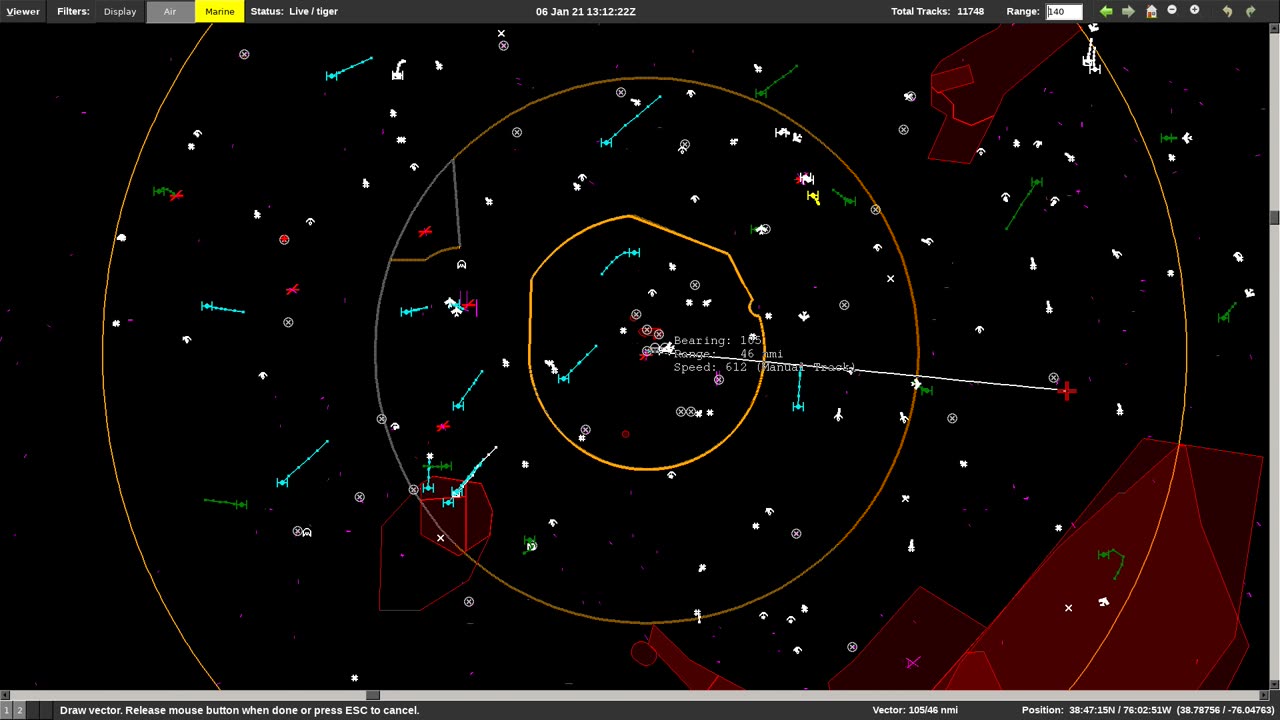The width and height of the screenshot is (1280, 720).
Task: Click the Draw vector status message
Action: coord(239,710)
